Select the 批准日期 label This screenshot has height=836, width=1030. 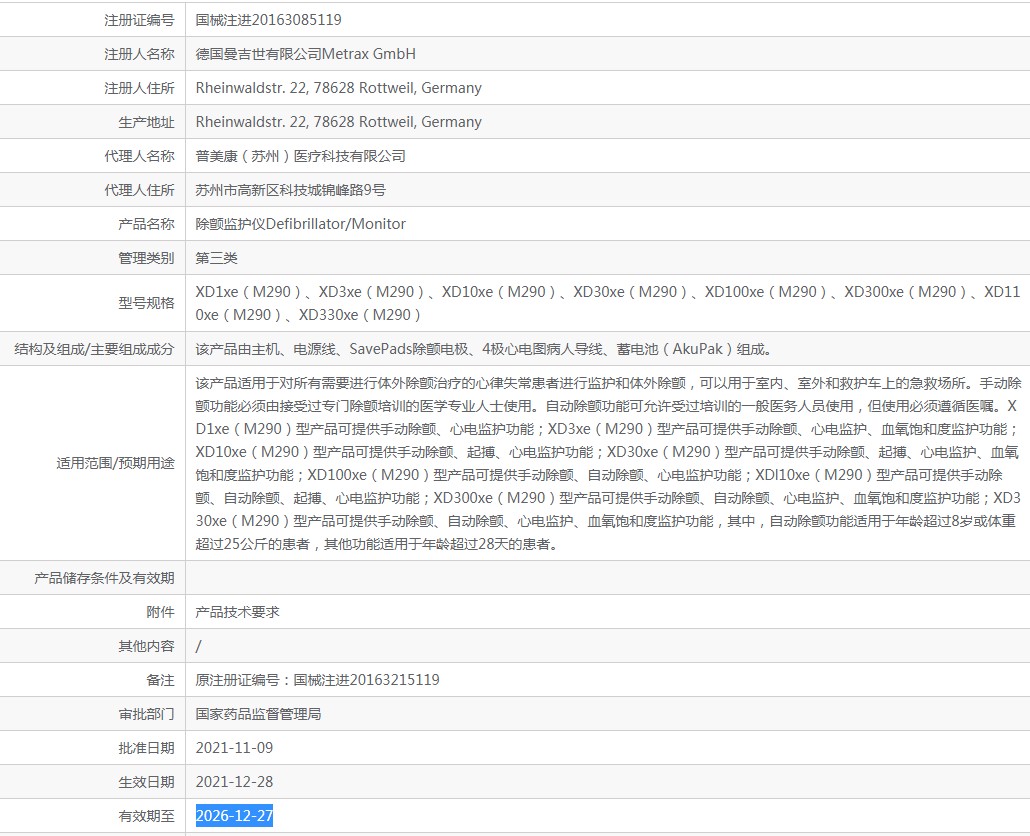[146, 748]
